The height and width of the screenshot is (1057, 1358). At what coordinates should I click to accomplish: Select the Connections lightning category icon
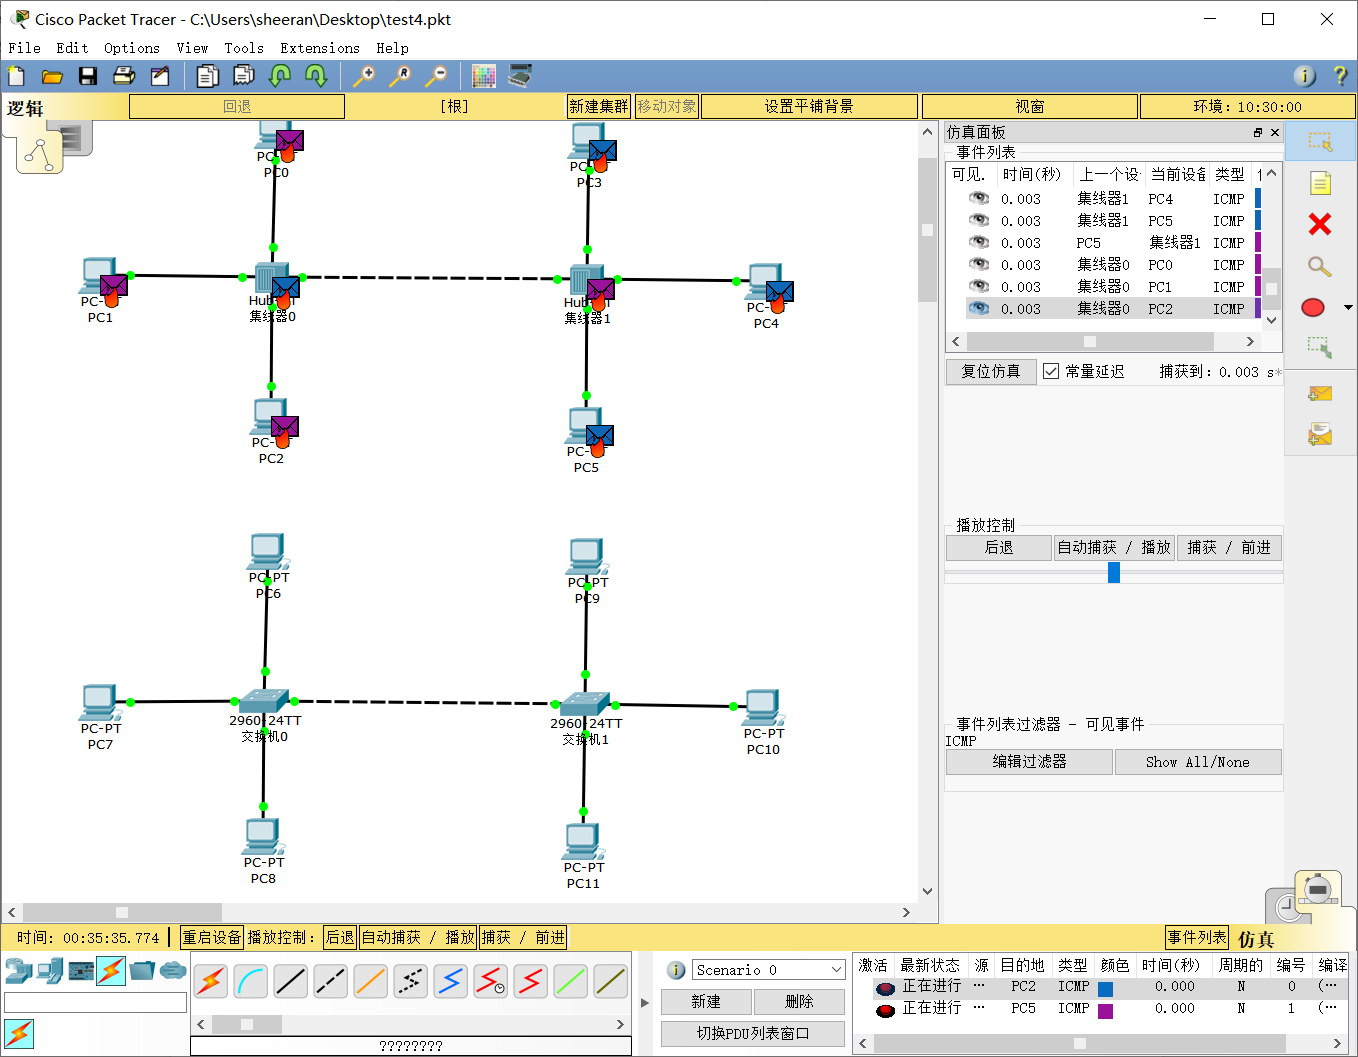coord(111,970)
